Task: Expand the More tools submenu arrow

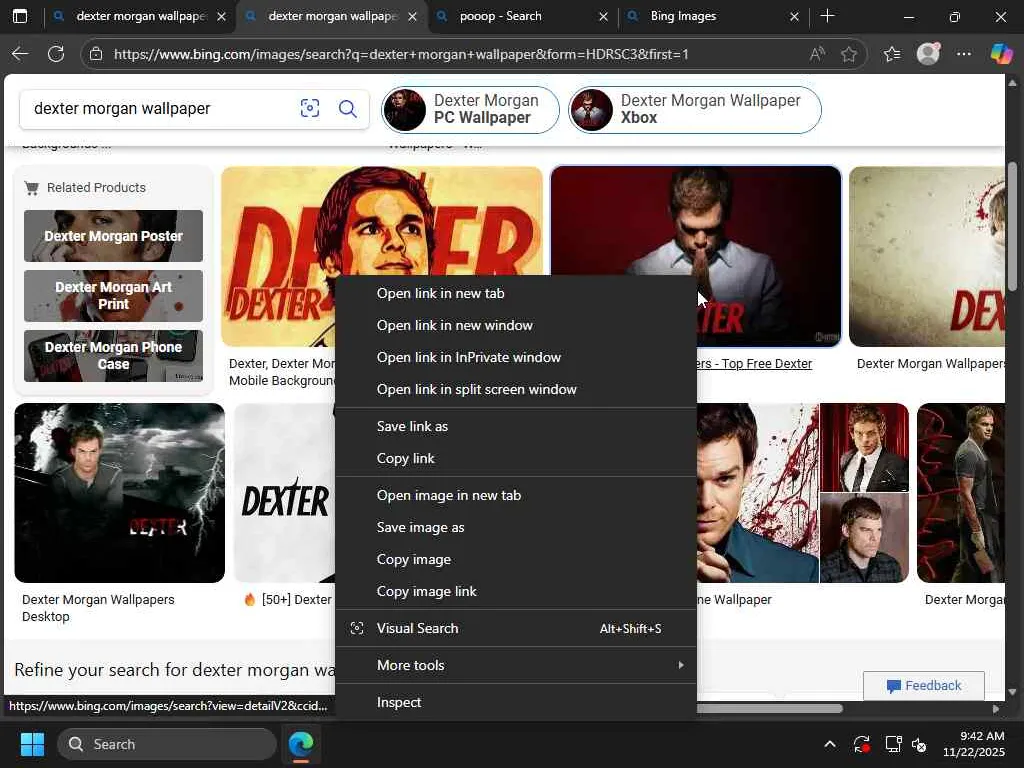Action: click(680, 665)
